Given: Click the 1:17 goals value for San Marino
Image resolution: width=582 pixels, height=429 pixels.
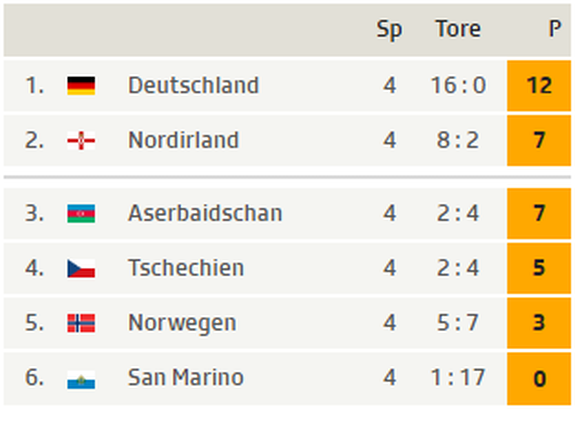Looking at the screenshot, I should point(458,377).
